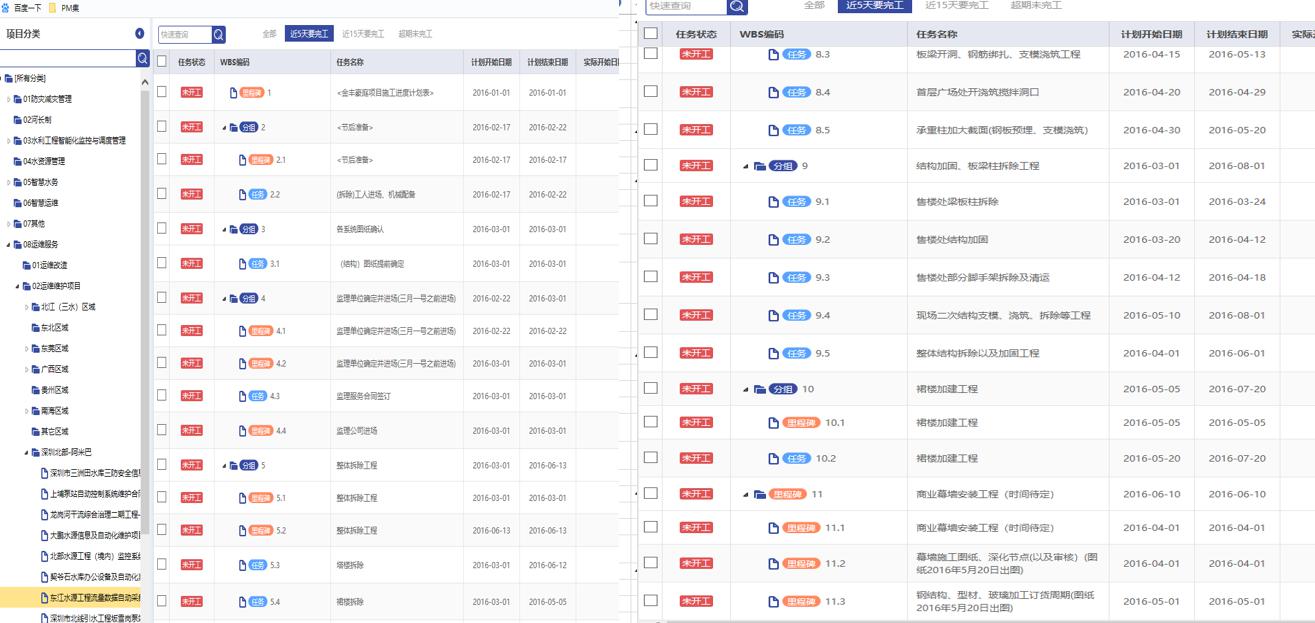The width and height of the screenshot is (1315, 623).
Task: Click the 里程碑 badge on row 10.1
Action: pos(801,423)
